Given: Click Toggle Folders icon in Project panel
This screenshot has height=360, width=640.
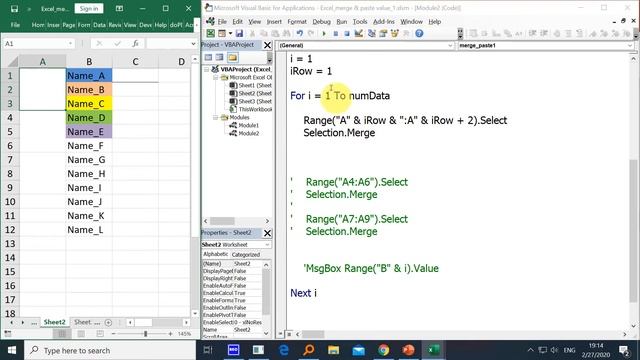Looking at the screenshot, I should pyautogui.click(x=233, y=58).
